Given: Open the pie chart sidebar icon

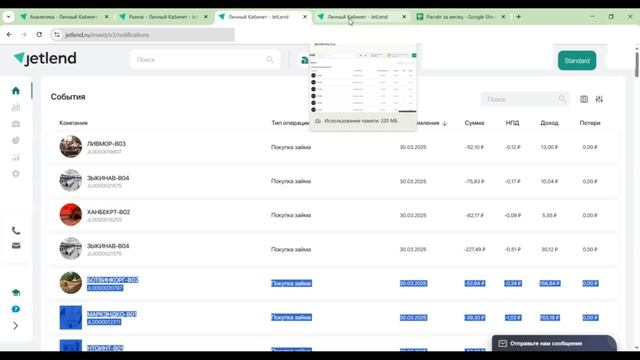Looking at the screenshot, I should [16, 140].
